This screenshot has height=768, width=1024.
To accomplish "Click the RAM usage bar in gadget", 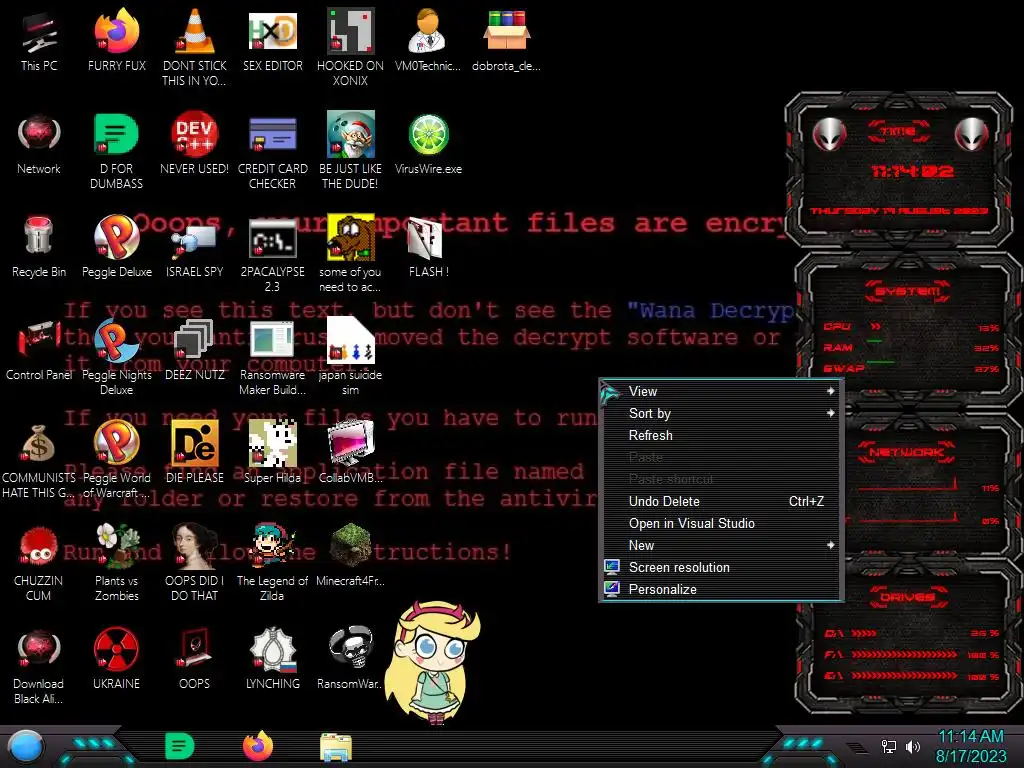I will pos(911,347).
